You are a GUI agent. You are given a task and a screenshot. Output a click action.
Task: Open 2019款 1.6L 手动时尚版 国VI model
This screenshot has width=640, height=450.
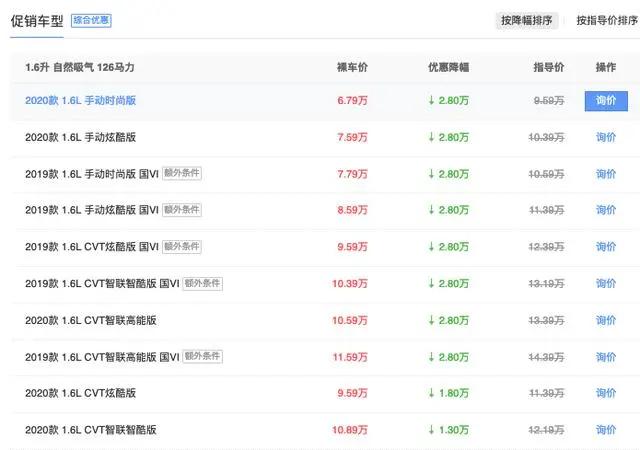[92, 174]
